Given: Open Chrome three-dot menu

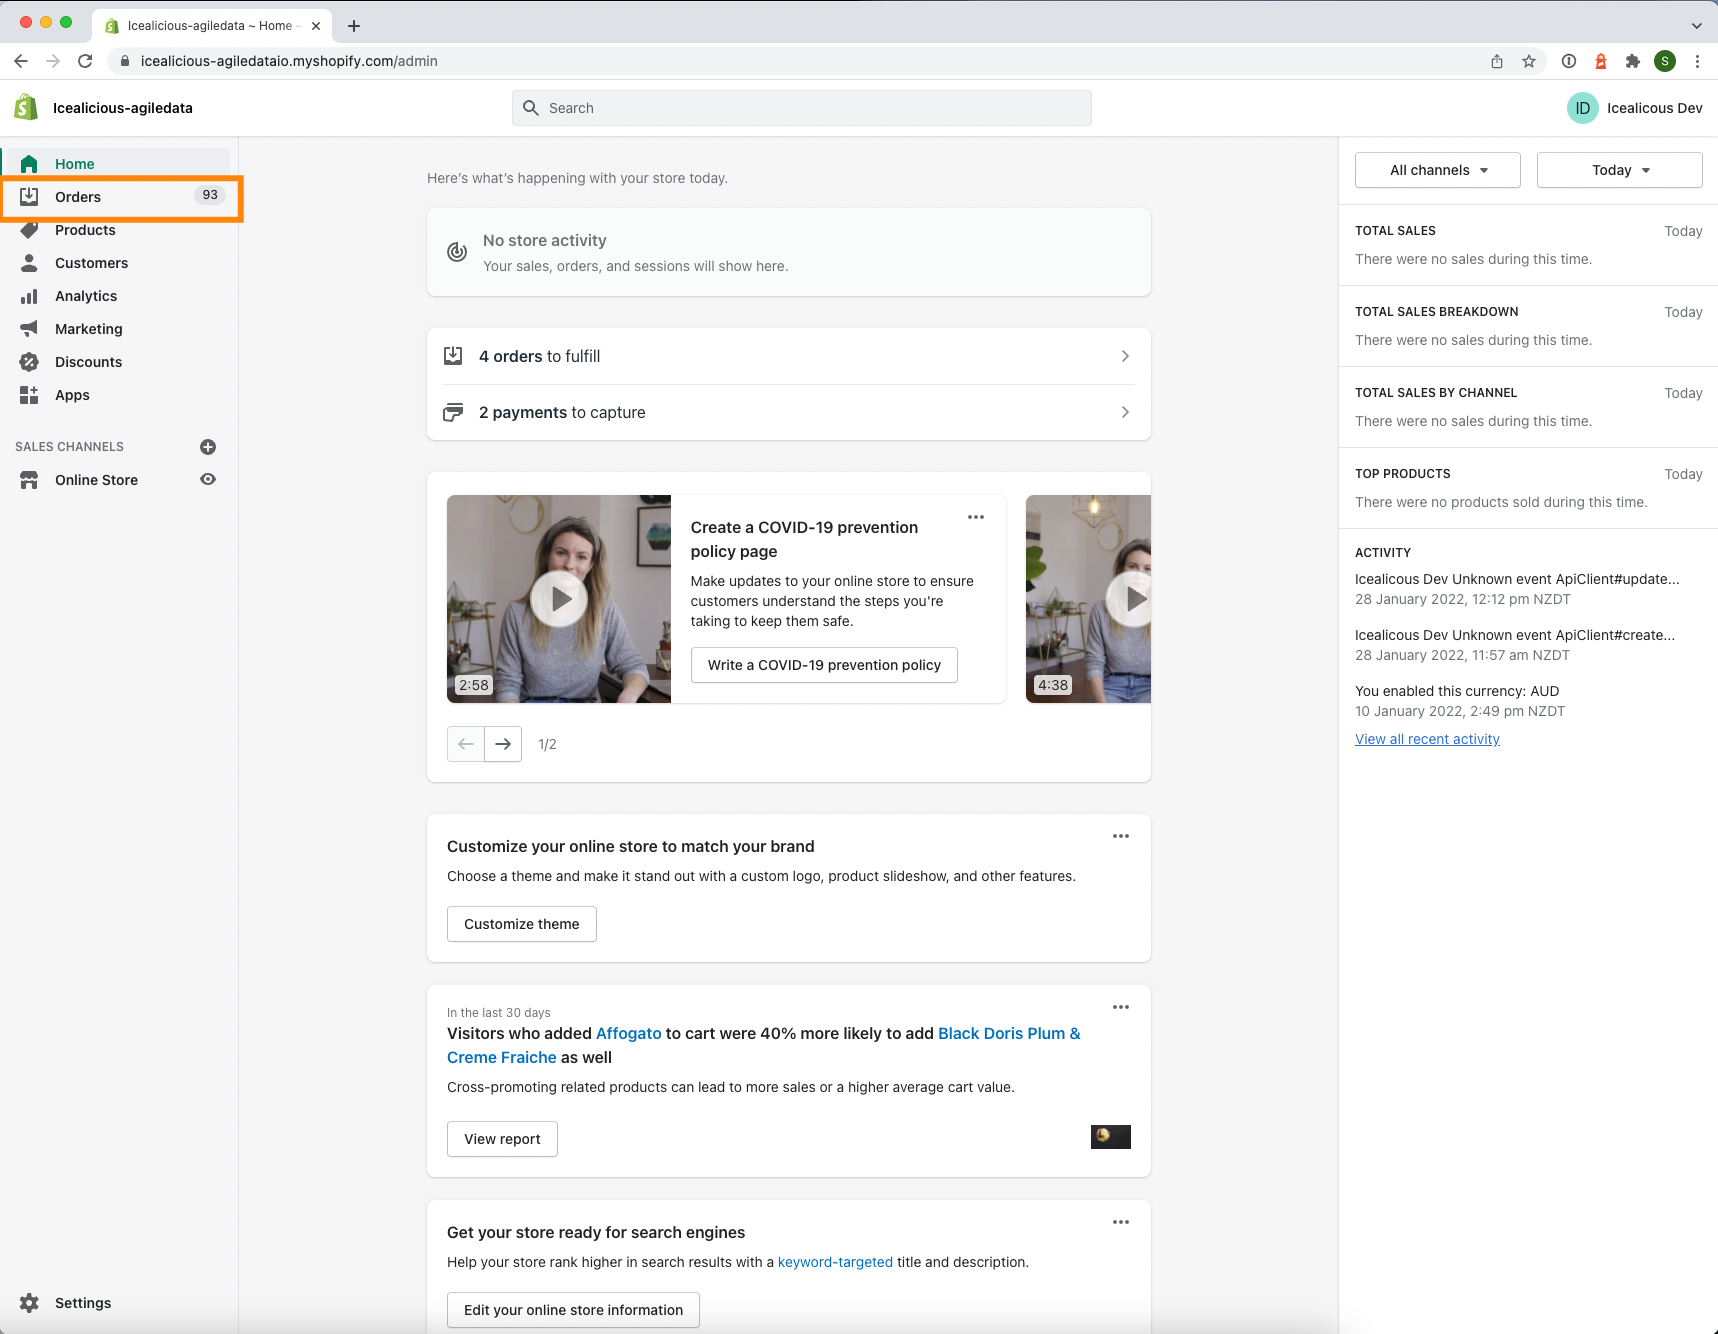Looking at the screenshot, I should (1697, 61).
